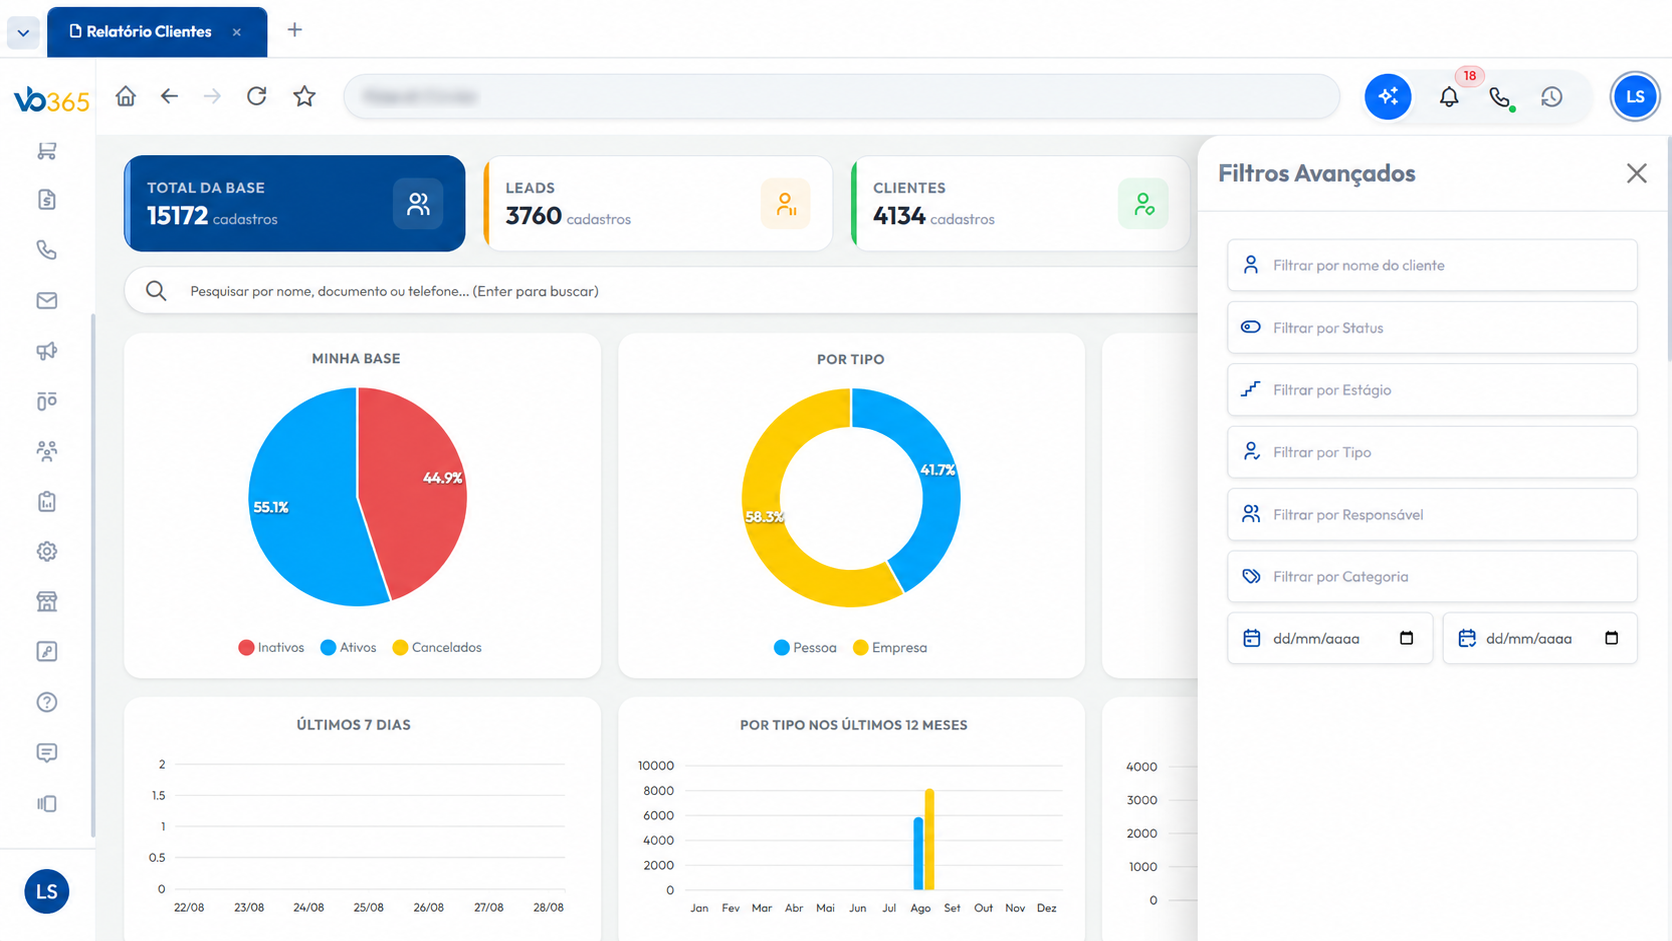Open the store sidebar icon

click(47, 601)
